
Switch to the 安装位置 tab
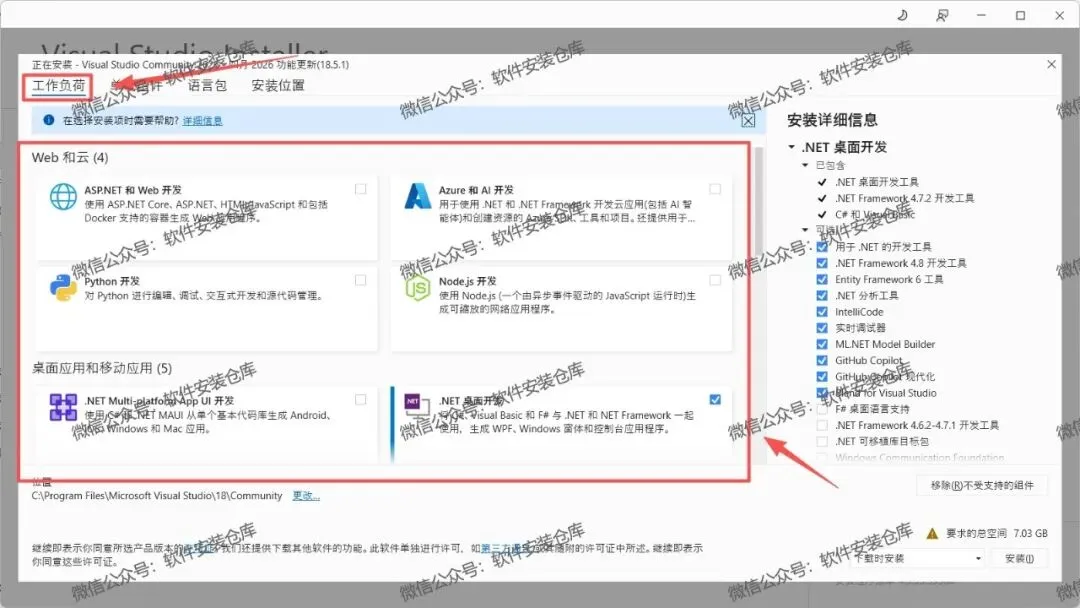coord(278,85)
